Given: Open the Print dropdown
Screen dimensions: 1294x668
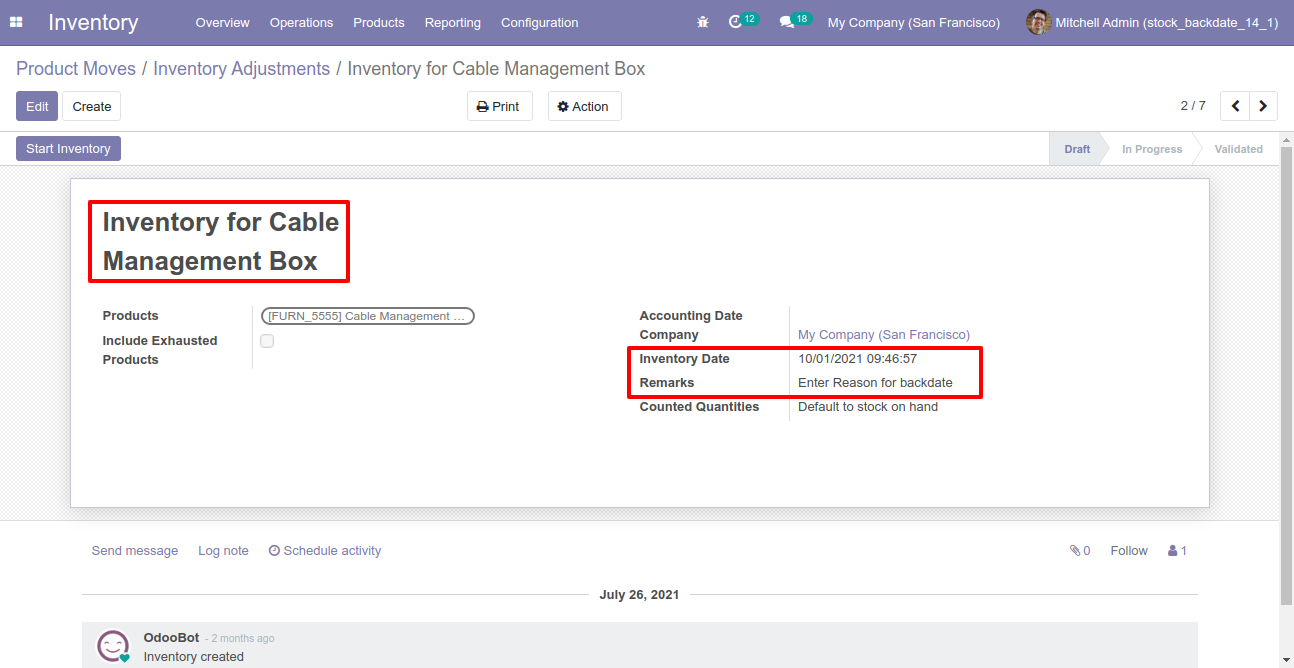Looking at the screenshot, I should [x=499, y=106].
